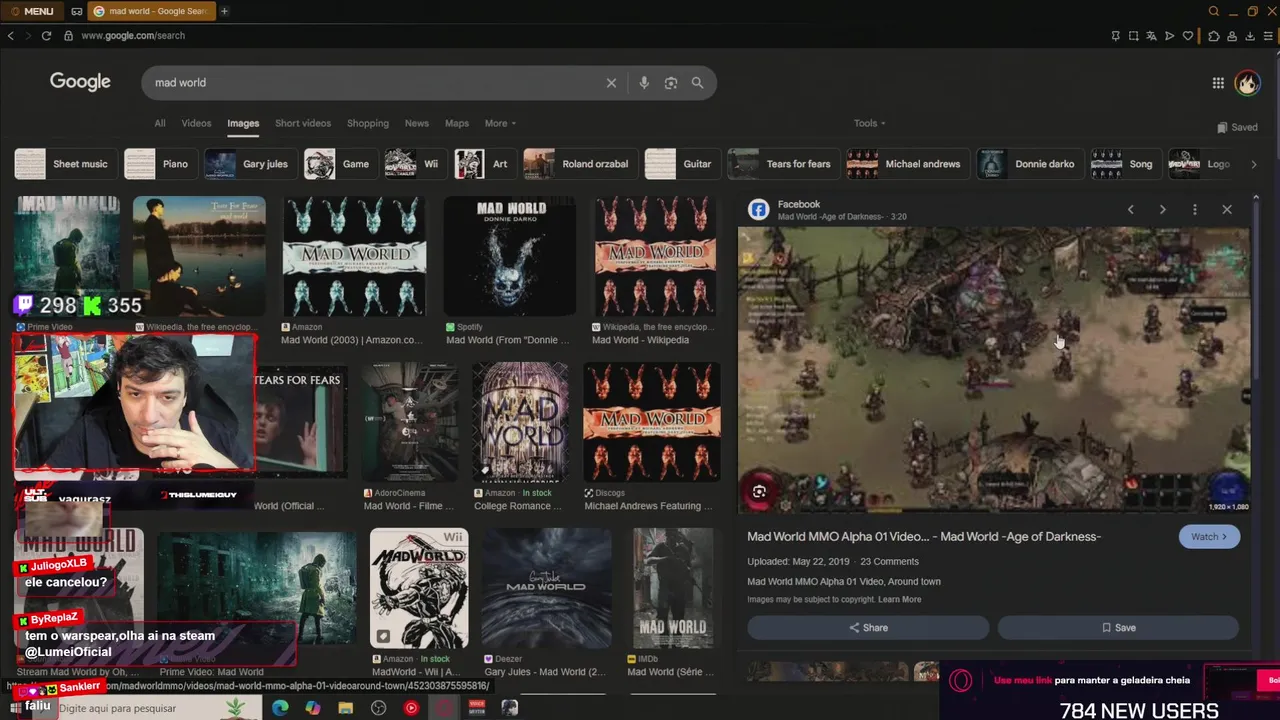Clear the search box with X
The width and height of the screenshot is (1280, 720).
click(x=611, y=83)
